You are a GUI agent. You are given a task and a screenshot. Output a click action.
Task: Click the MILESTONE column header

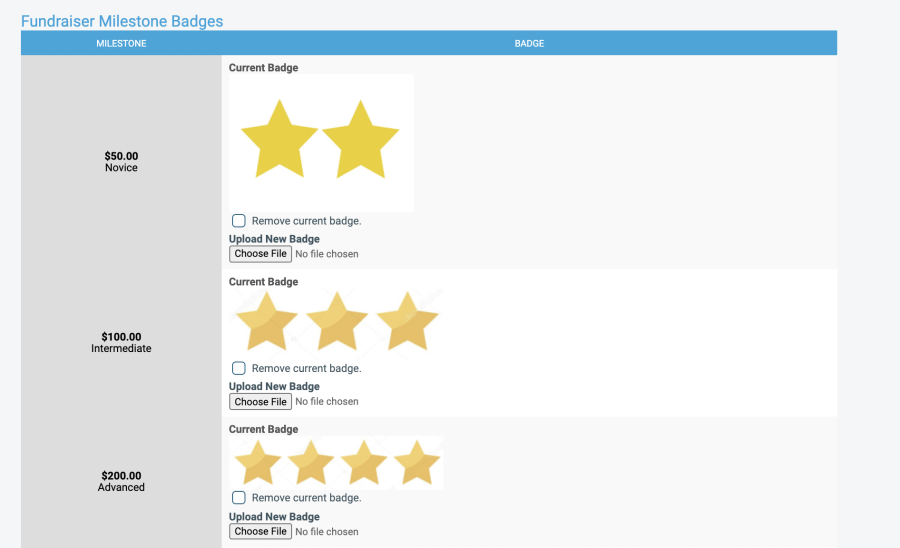click(121, 44)
